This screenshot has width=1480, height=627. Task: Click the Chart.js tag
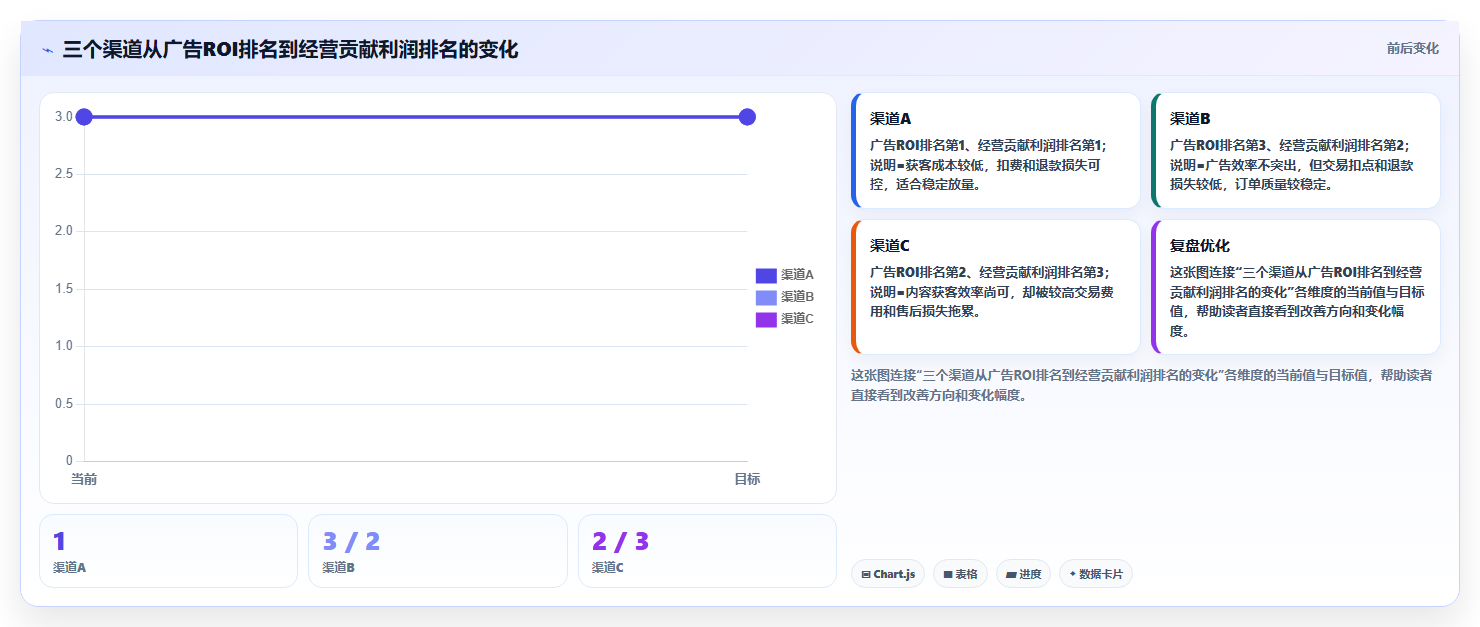point(888,574)
